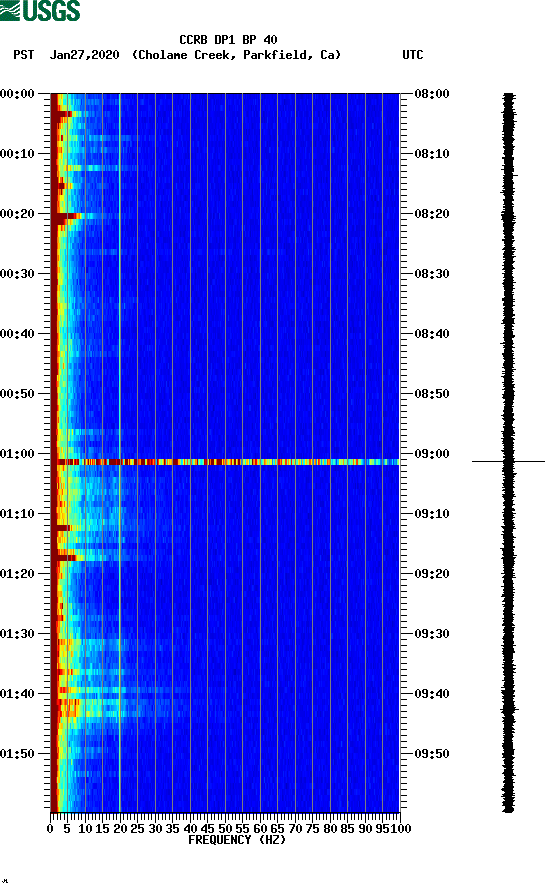Click the 00:40 PST time label
The image size is (552, 892).
18,334
